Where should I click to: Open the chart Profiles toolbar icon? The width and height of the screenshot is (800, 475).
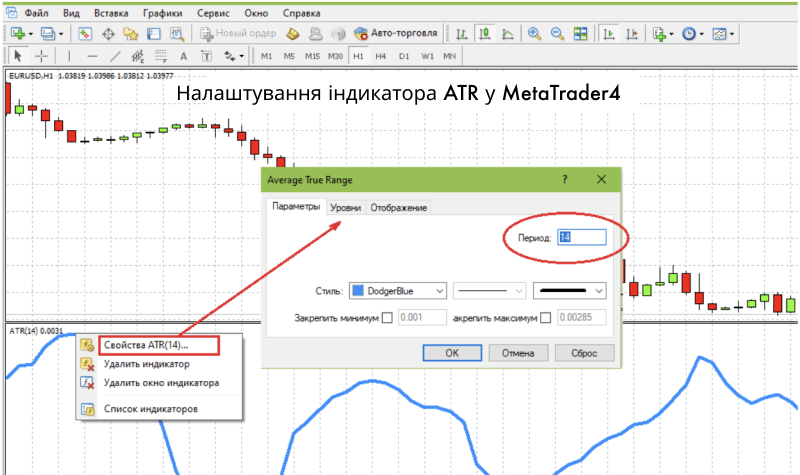47,34
